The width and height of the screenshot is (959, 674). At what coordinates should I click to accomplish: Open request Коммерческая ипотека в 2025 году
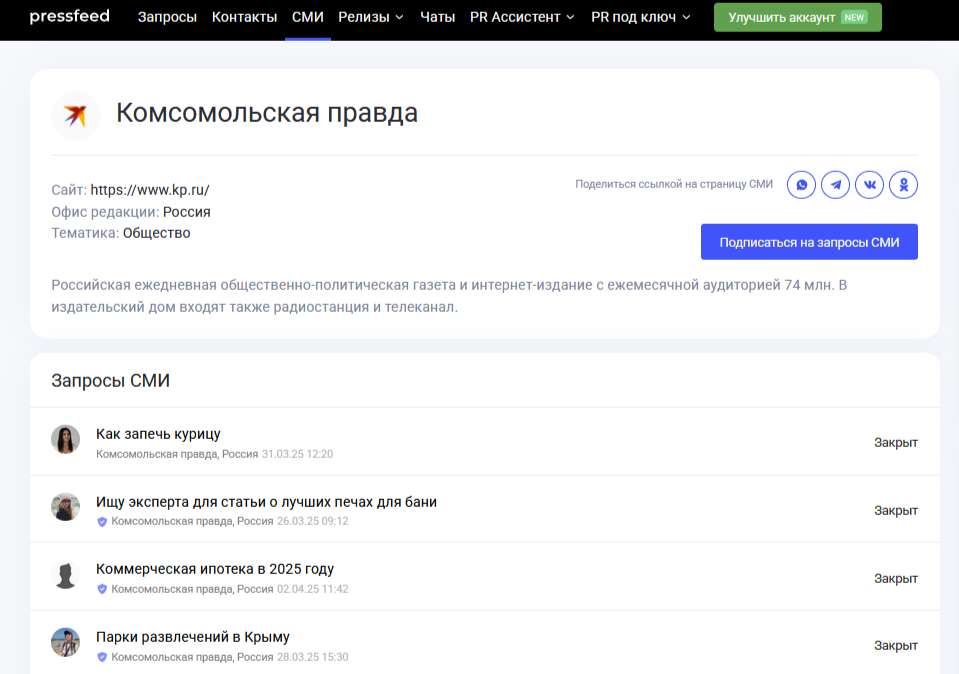tap(215, 569)
